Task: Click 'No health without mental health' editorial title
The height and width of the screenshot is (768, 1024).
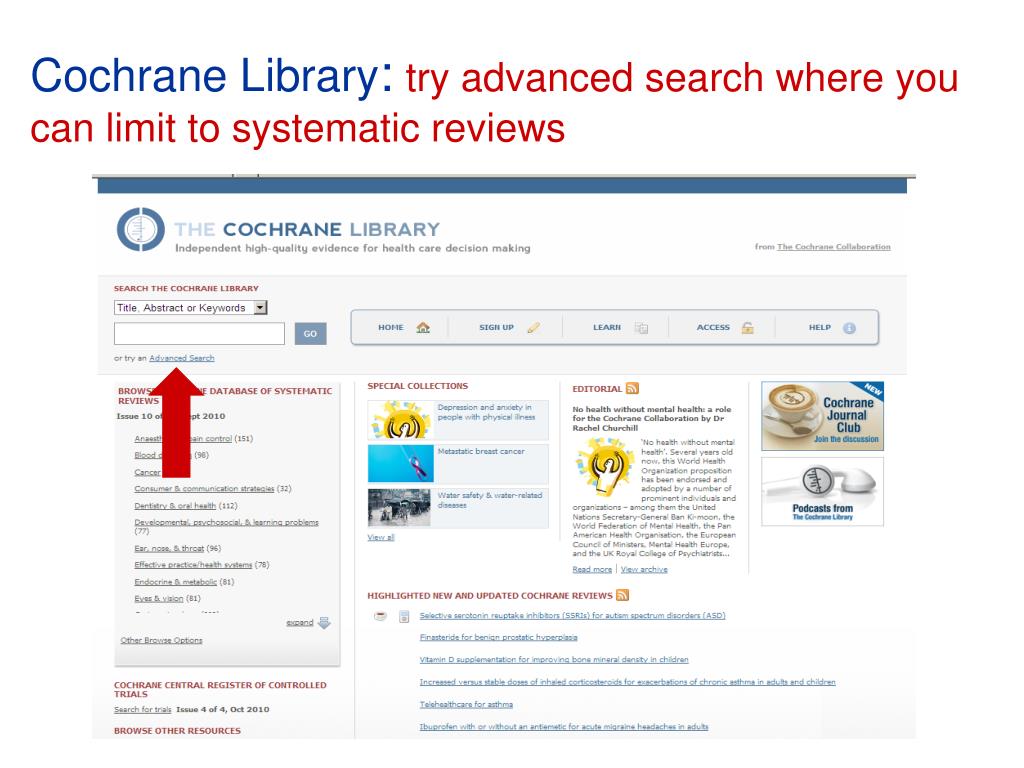Action: click(x=652, y=419)
